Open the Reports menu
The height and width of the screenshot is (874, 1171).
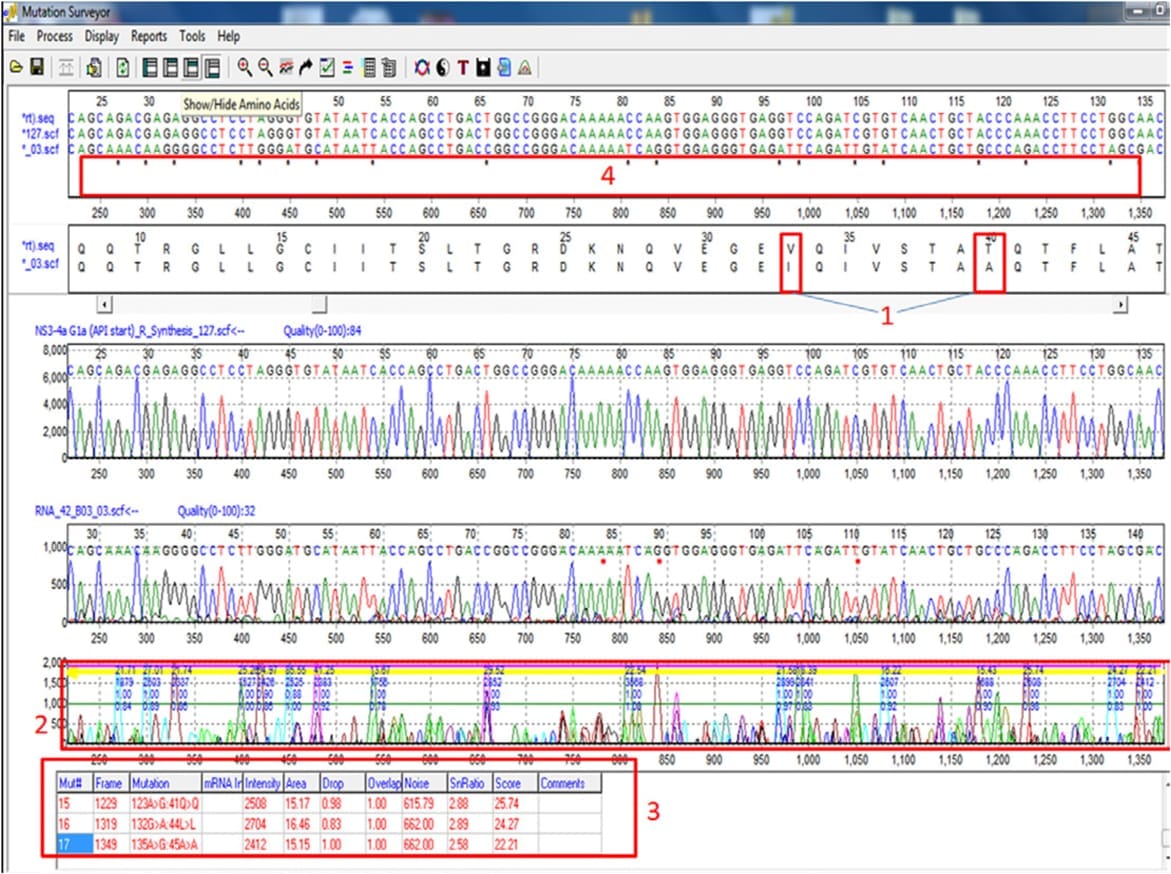coord(149,36)
